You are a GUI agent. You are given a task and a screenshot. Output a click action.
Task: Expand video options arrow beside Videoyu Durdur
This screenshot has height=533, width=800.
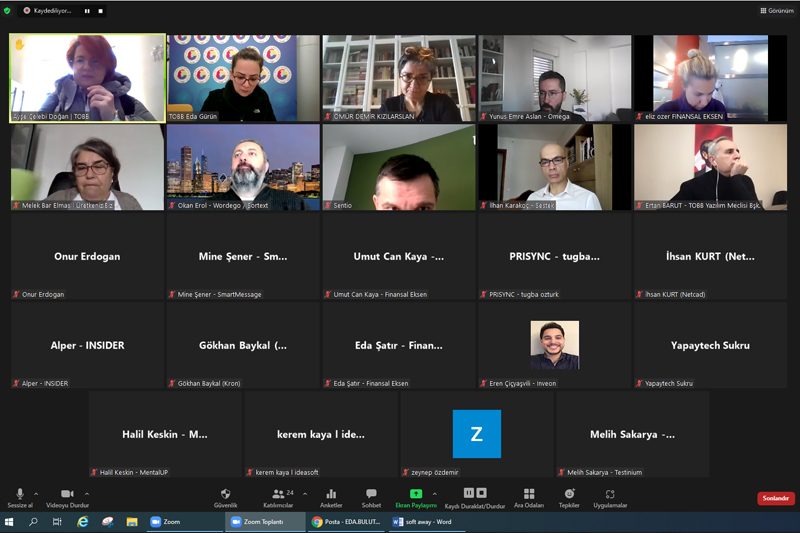87,493
